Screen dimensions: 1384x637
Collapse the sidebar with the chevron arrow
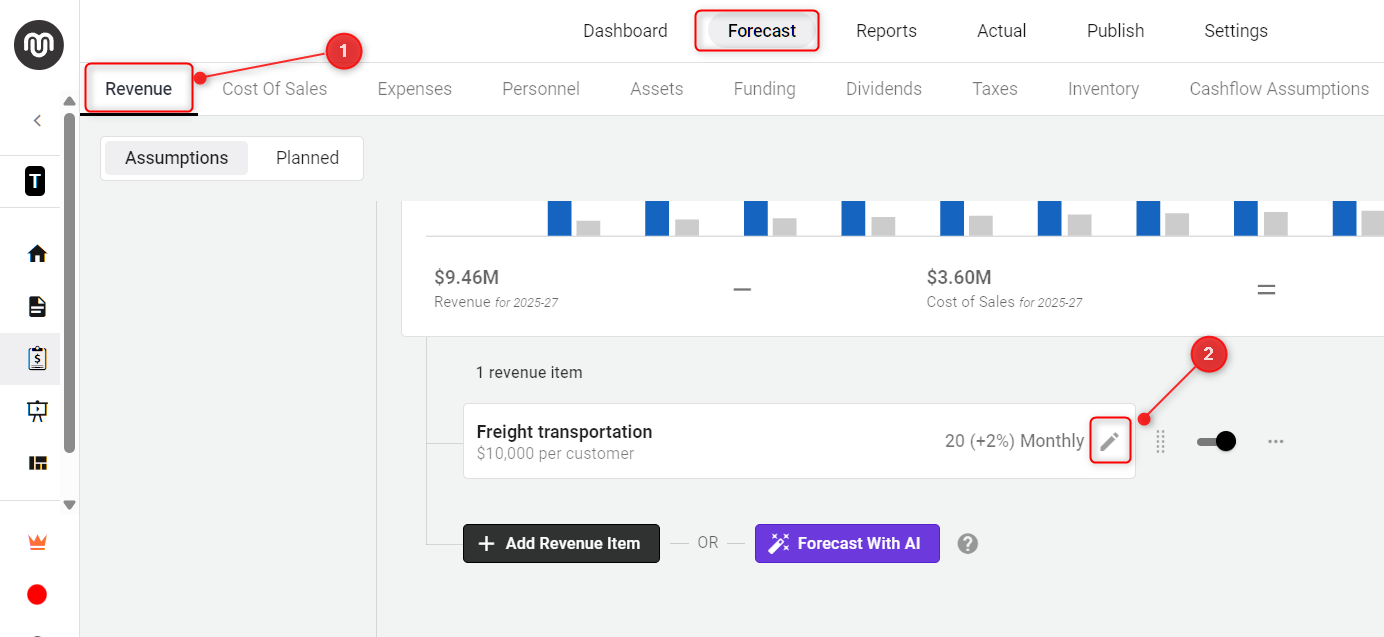(37, 121)
